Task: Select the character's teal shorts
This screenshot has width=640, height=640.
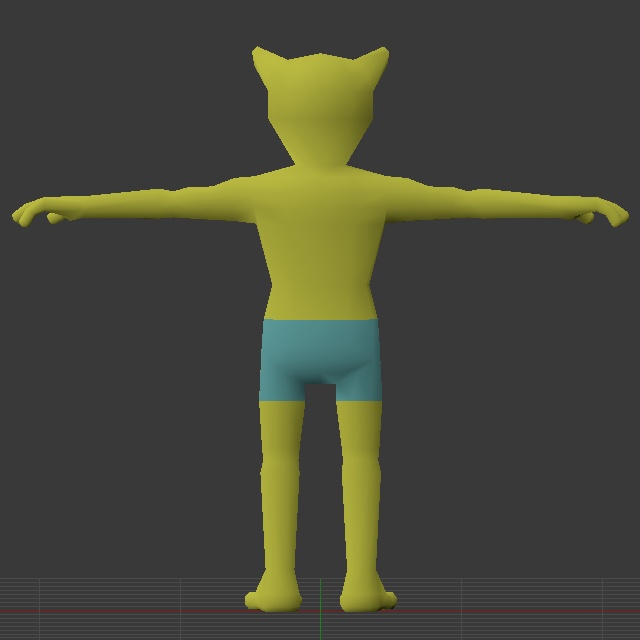Action: click(321, 359)
